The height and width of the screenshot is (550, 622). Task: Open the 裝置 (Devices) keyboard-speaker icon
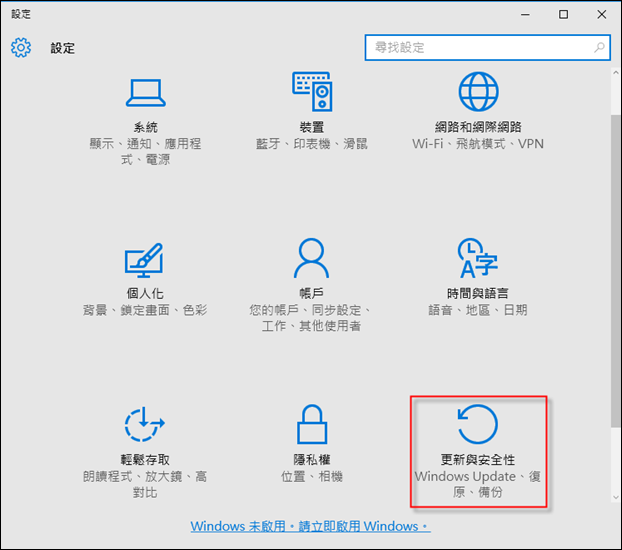click(x=312, y=92)
